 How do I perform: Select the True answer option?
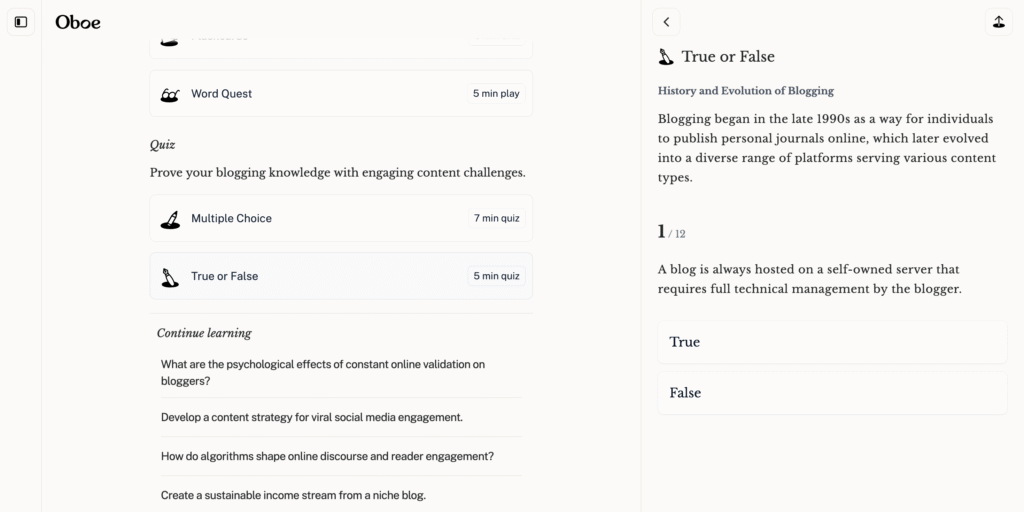click(x=832, y=342)
